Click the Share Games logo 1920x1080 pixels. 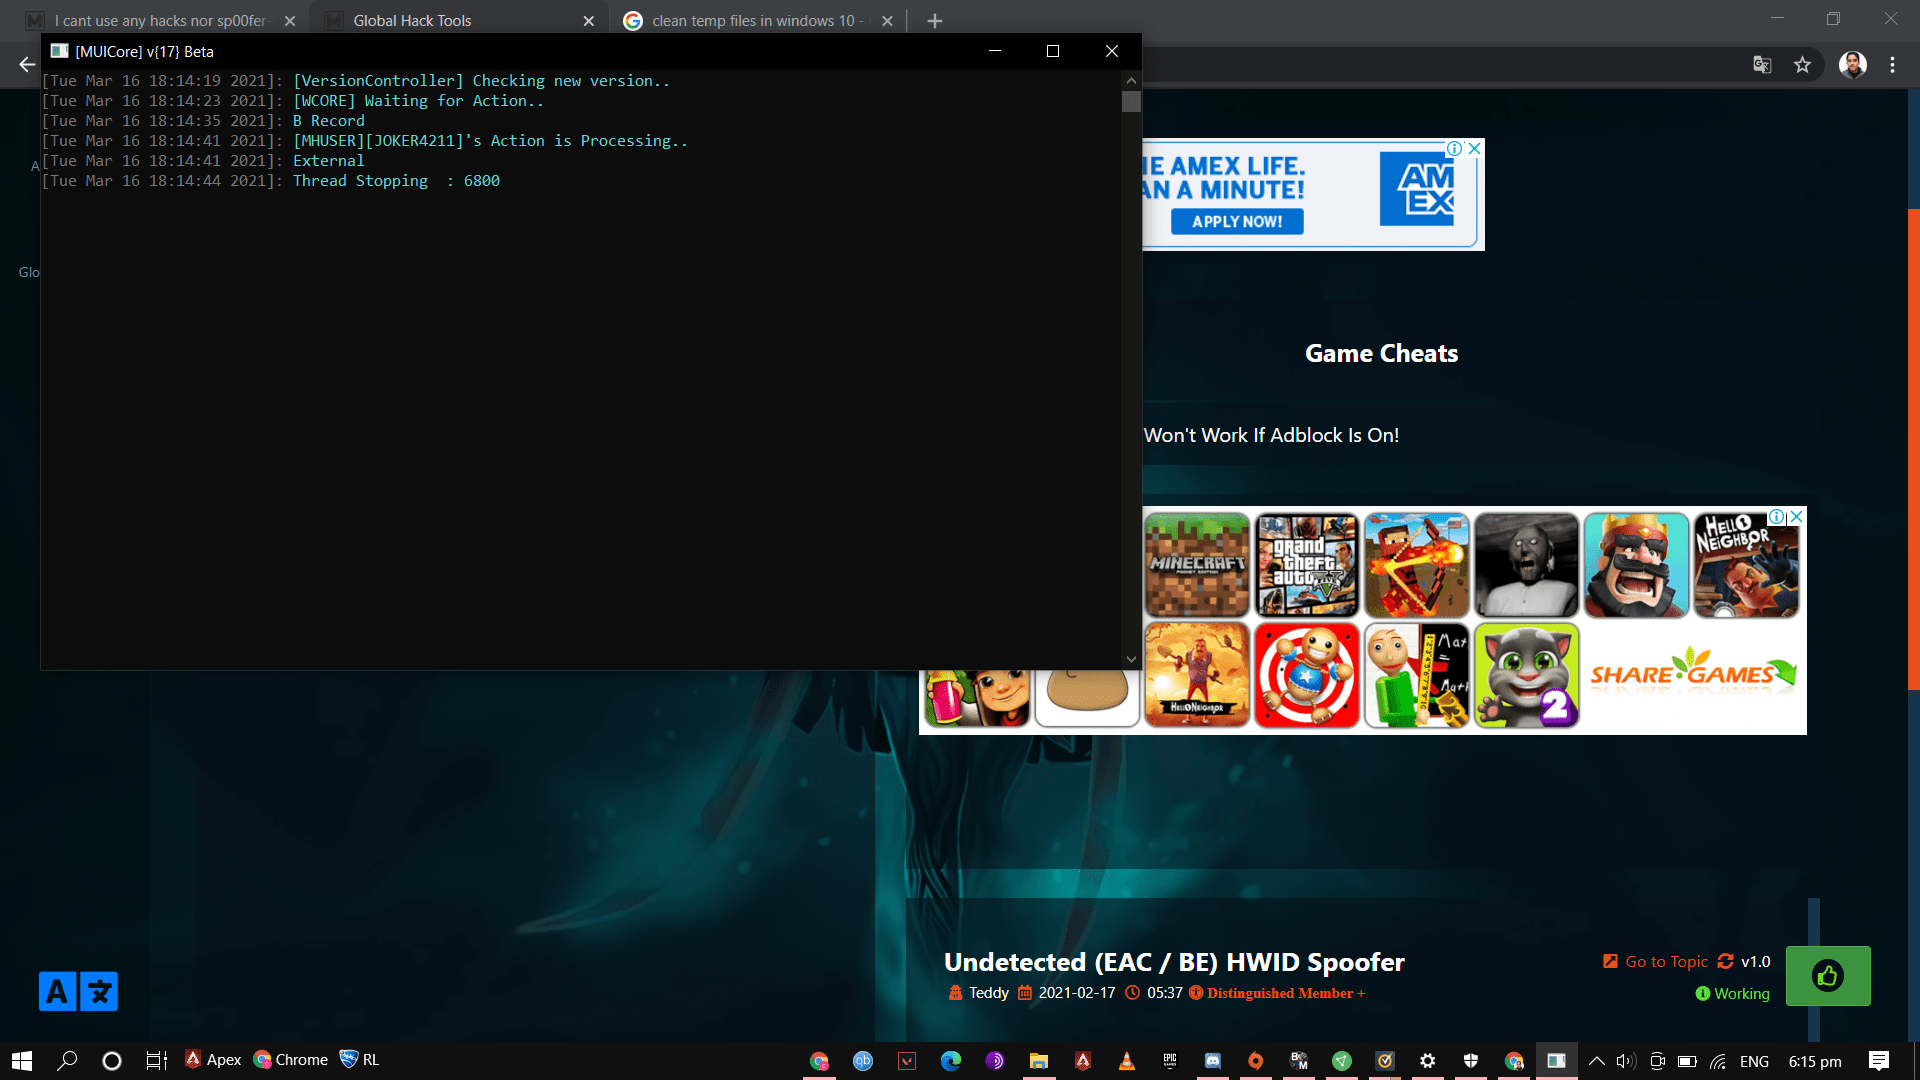[x=1693, y=672]
